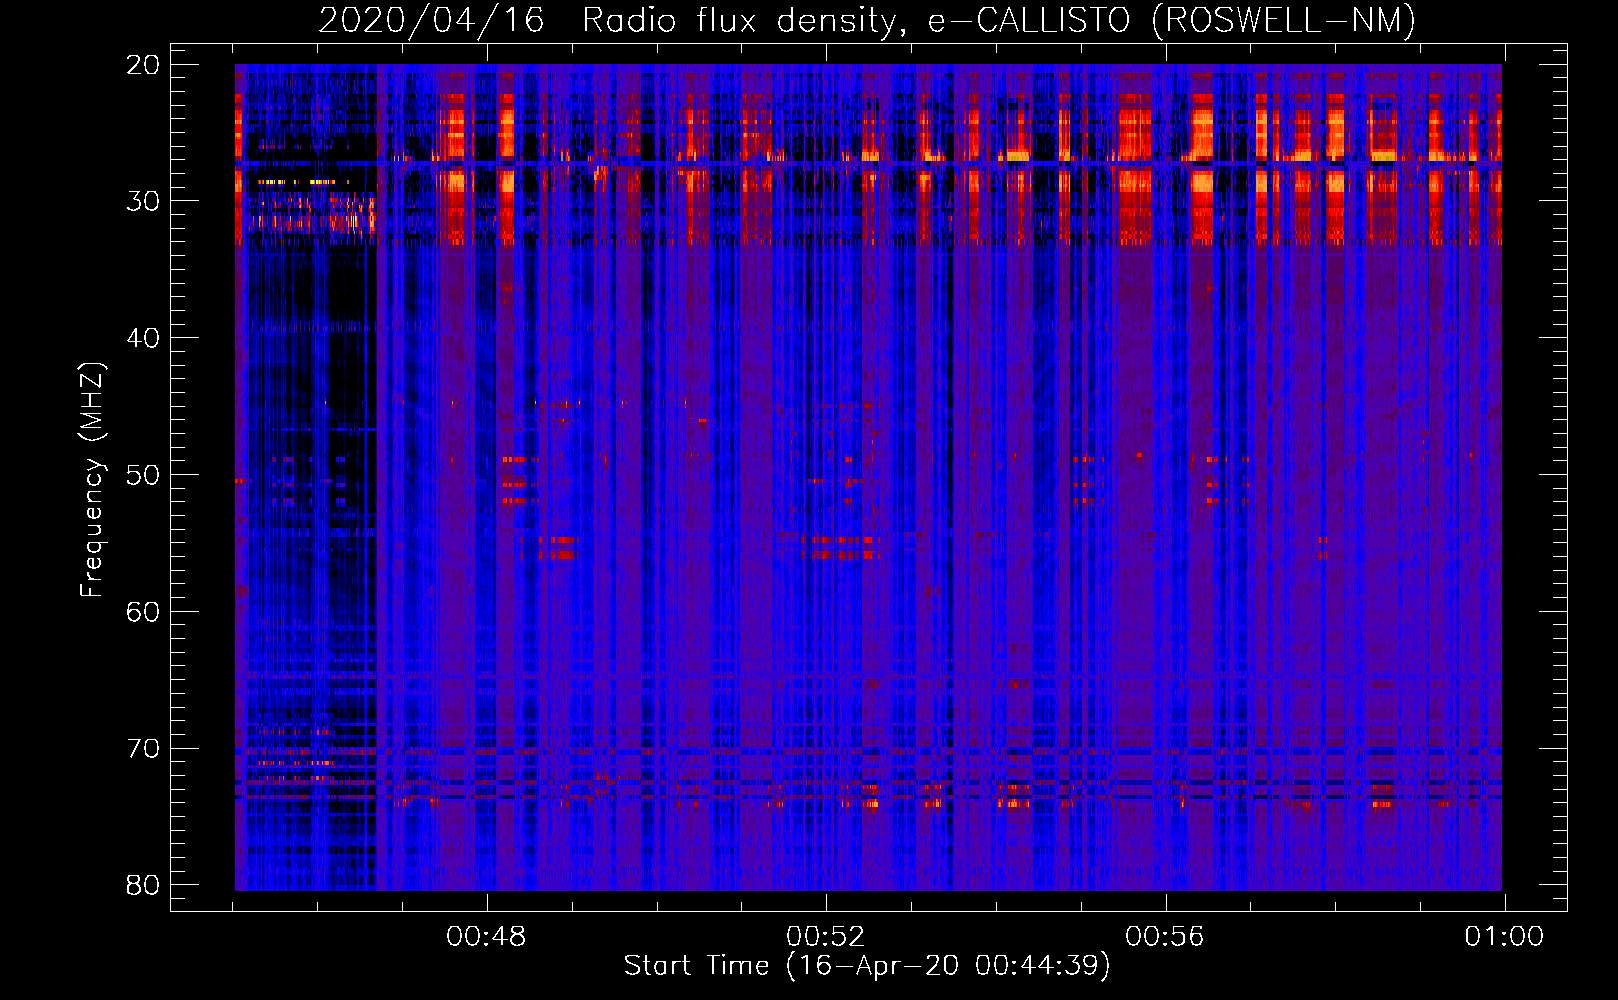Click the 30 frequency tick label
The height and width of the screenshot is (1000, 1618).
coord(143,201)
